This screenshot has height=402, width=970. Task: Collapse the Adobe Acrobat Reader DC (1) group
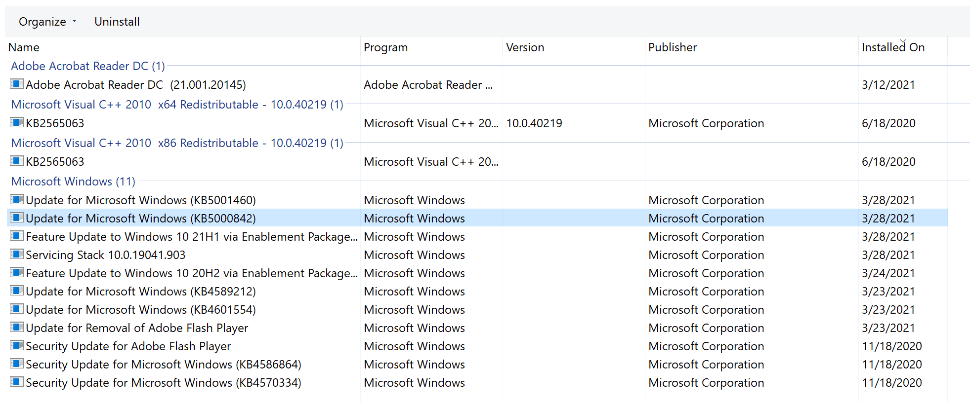88,66
